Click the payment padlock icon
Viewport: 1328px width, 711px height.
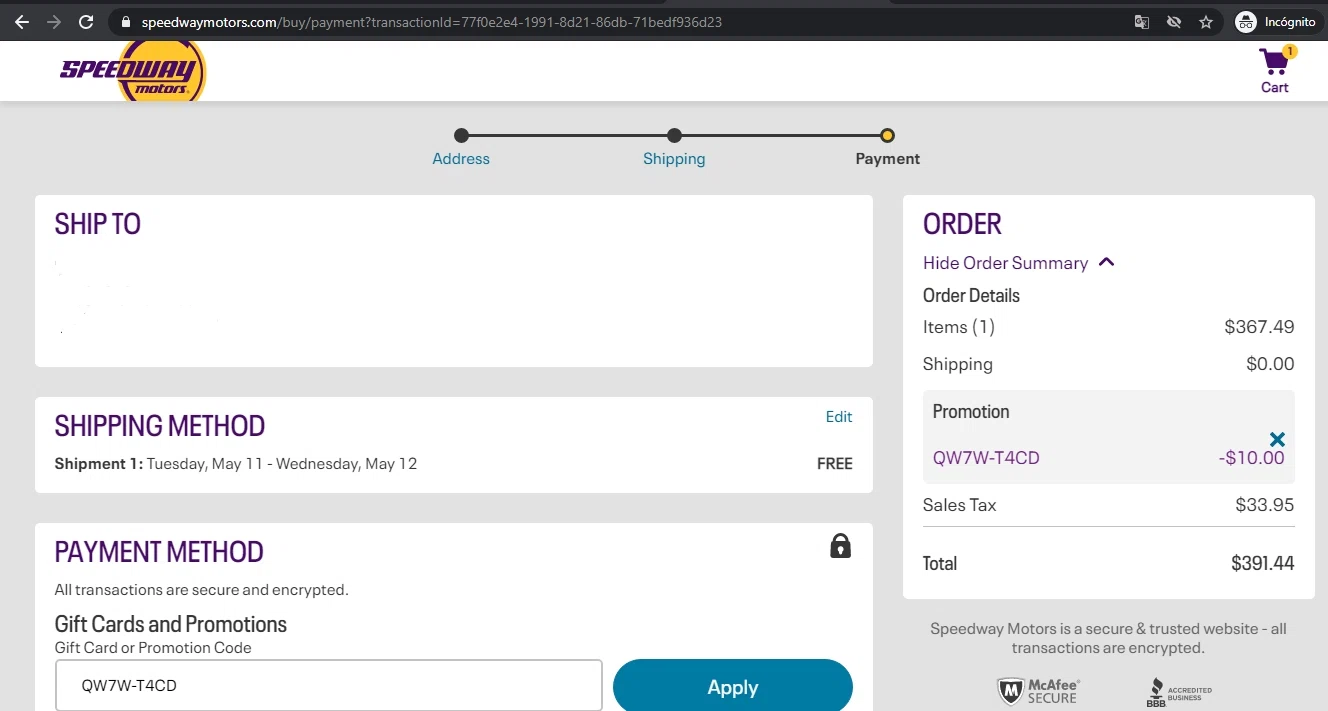point(840,546)
